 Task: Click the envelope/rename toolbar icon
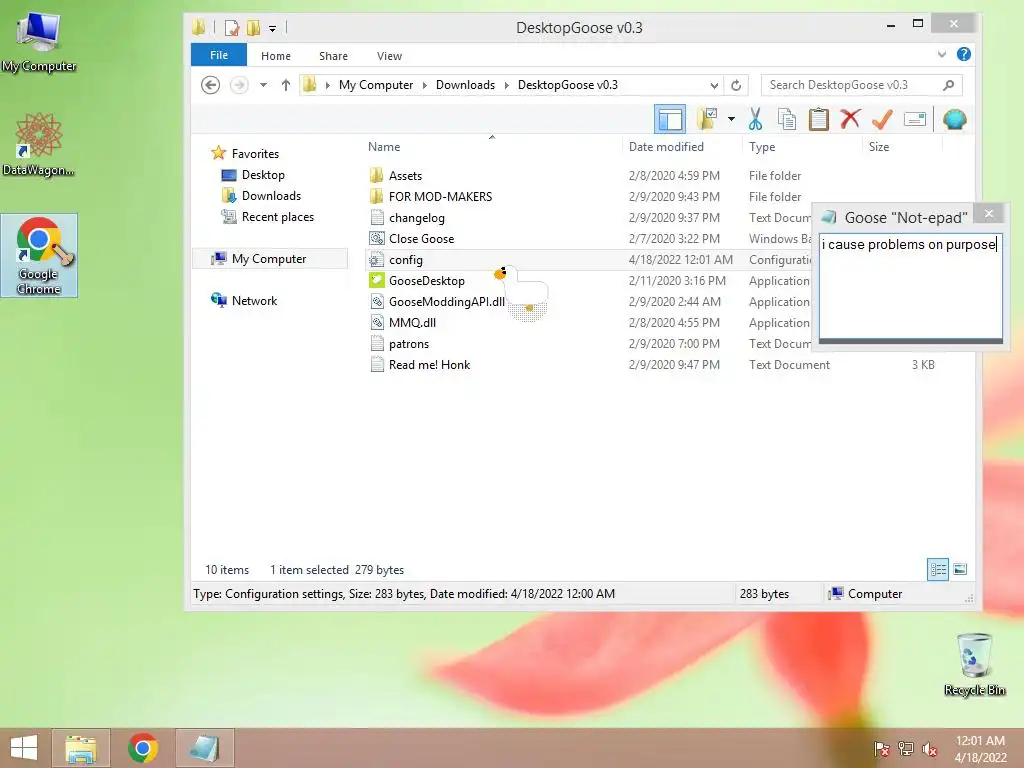coord(914,120)
